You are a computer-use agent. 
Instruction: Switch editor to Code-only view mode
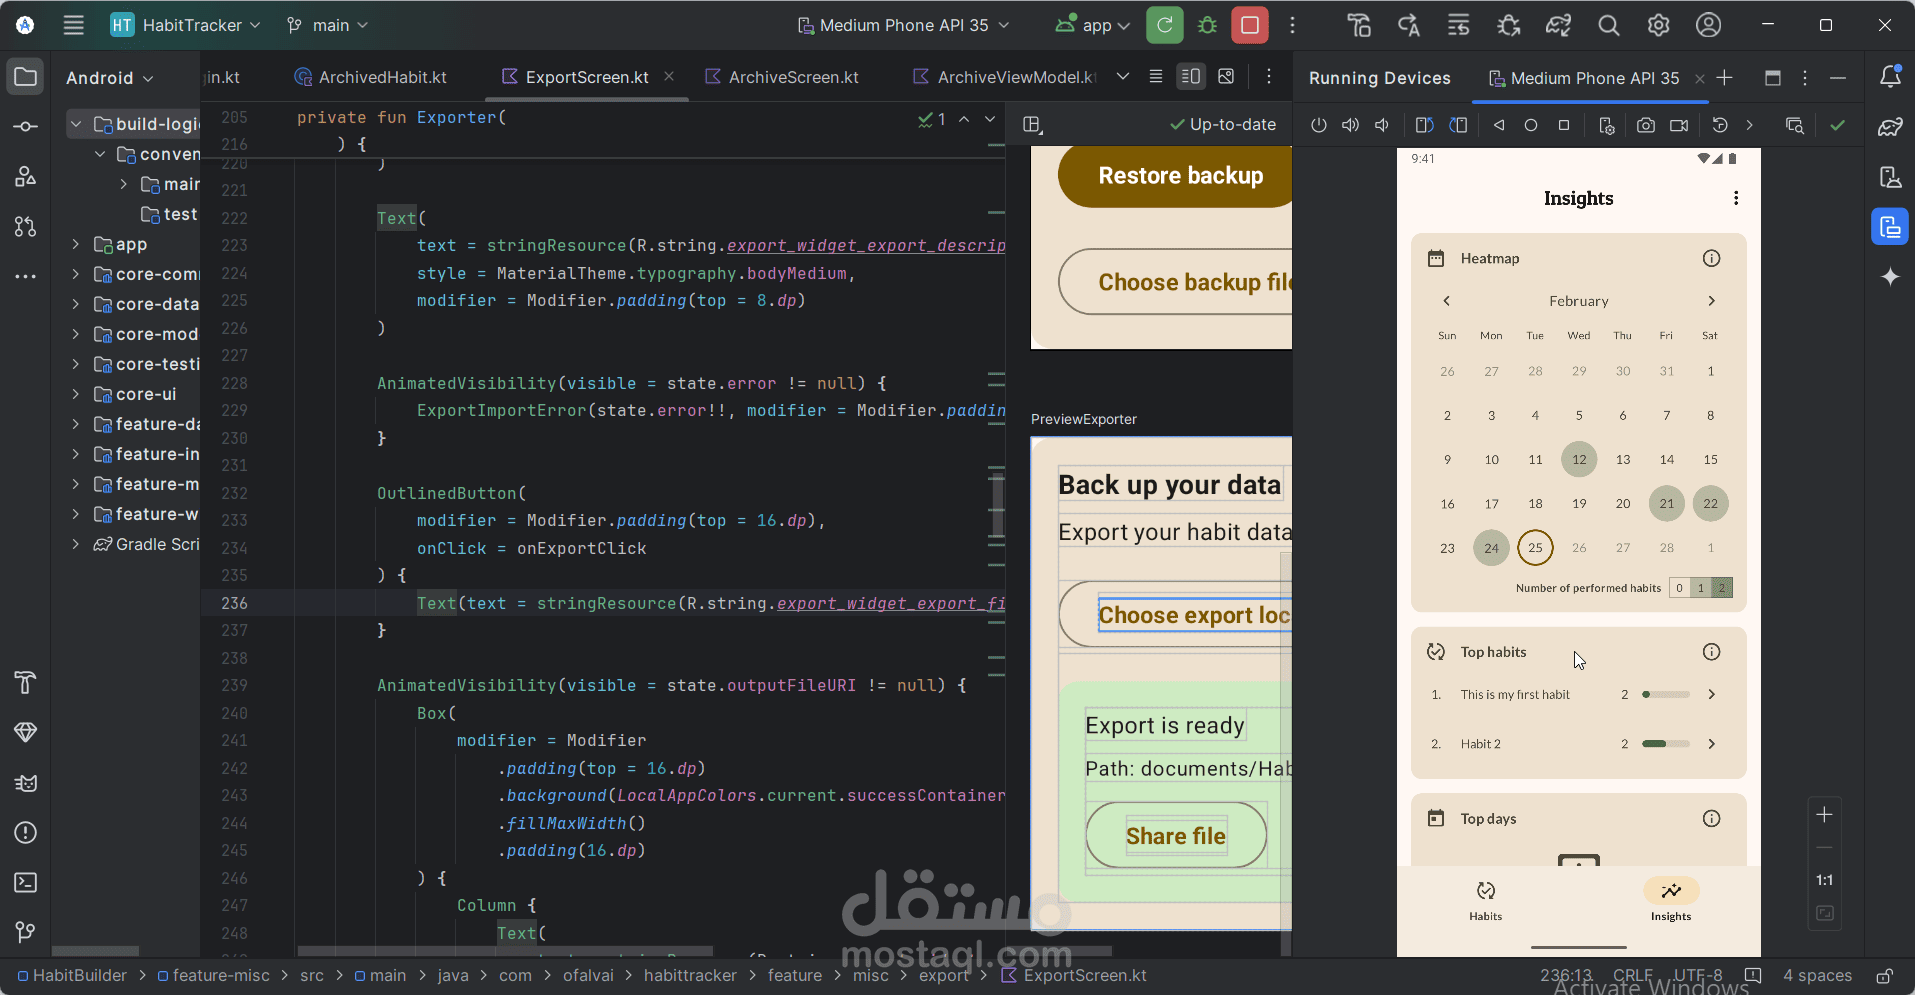[1156, 76]
